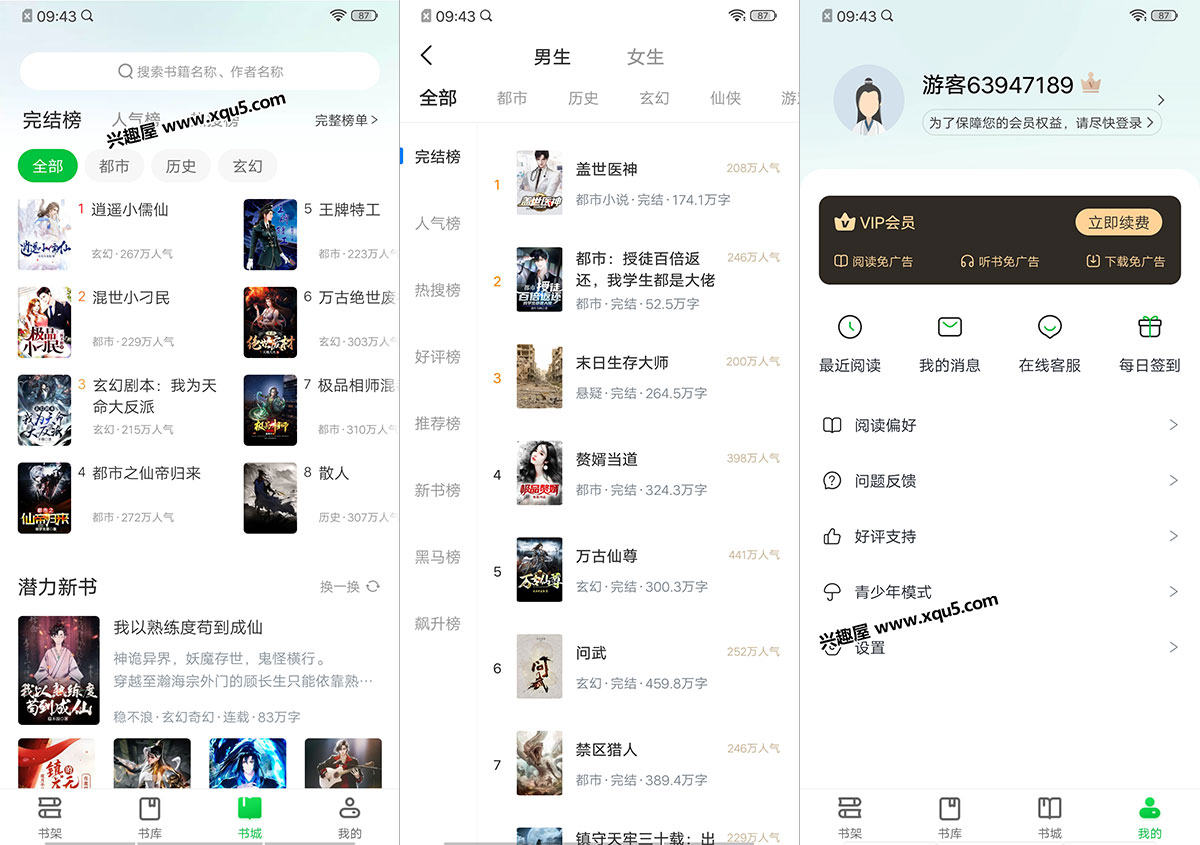Open 赘婿当道 book cover in ranking
This screenshot has height=845, width=1200.
point(539,473)
